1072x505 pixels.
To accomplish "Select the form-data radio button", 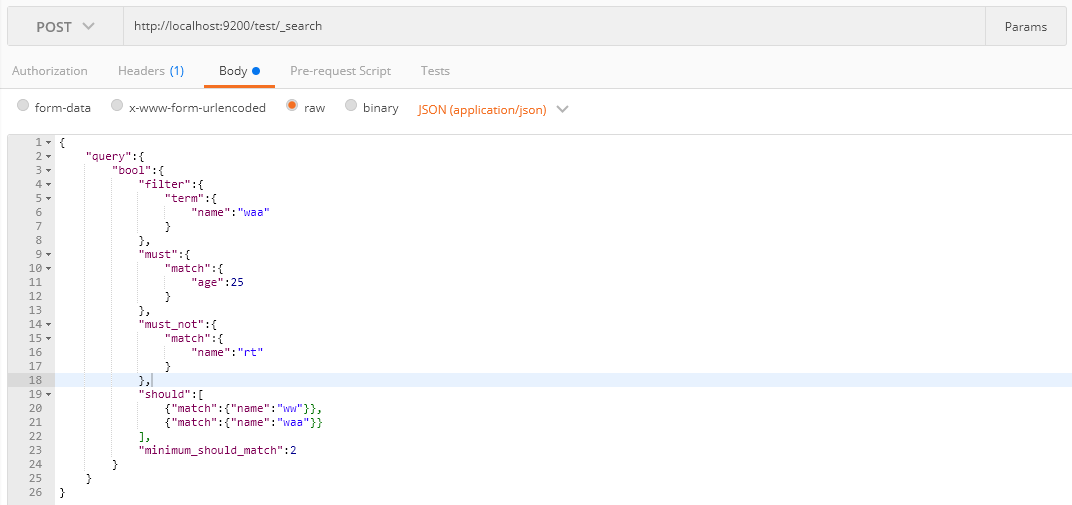I will (23, 106).
